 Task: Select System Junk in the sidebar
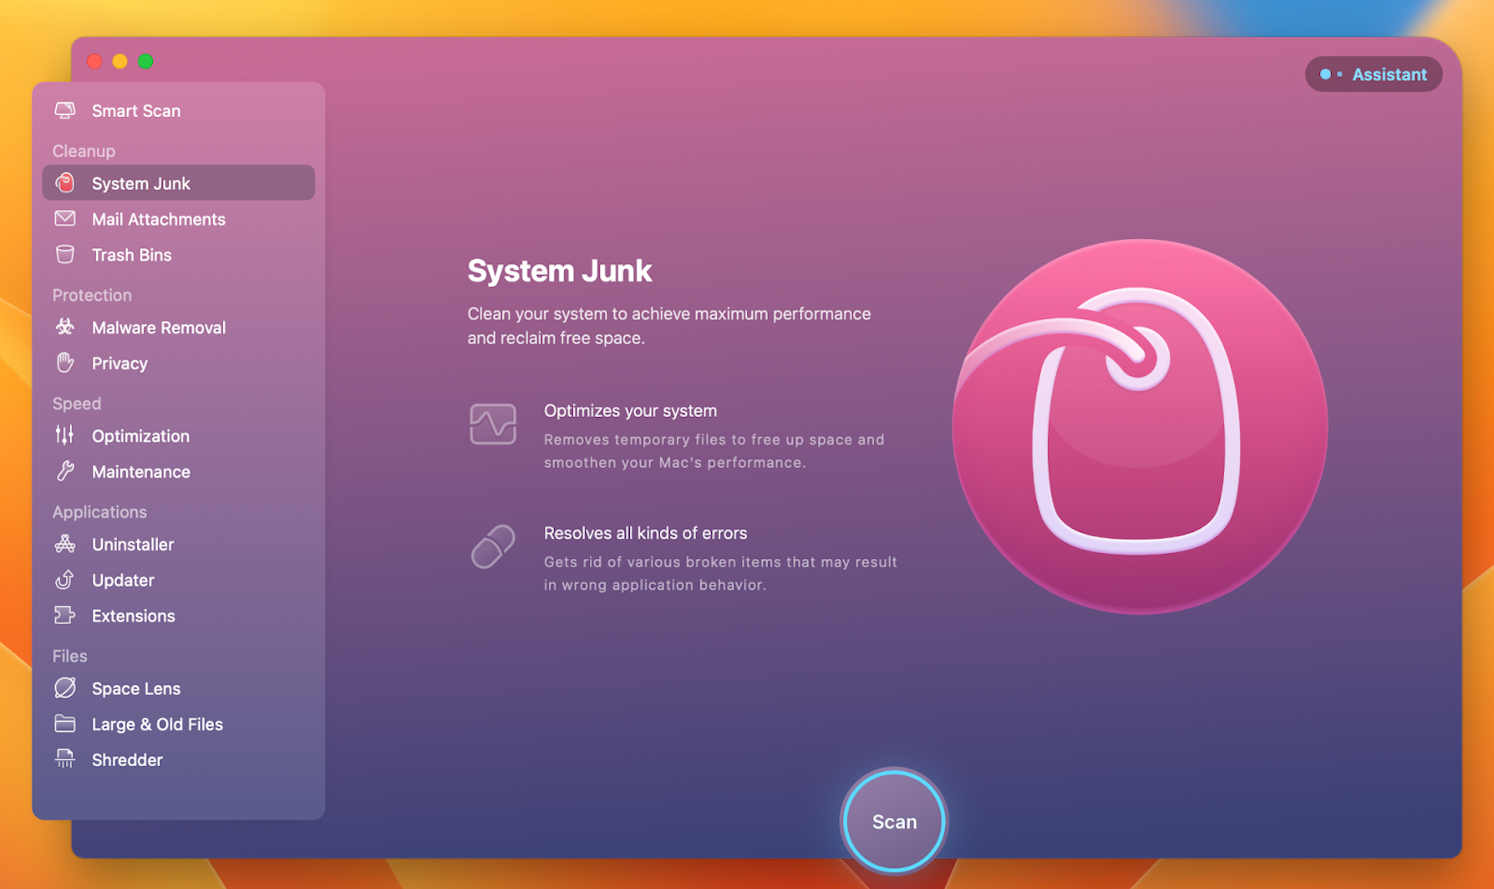(x=141, y=183)
